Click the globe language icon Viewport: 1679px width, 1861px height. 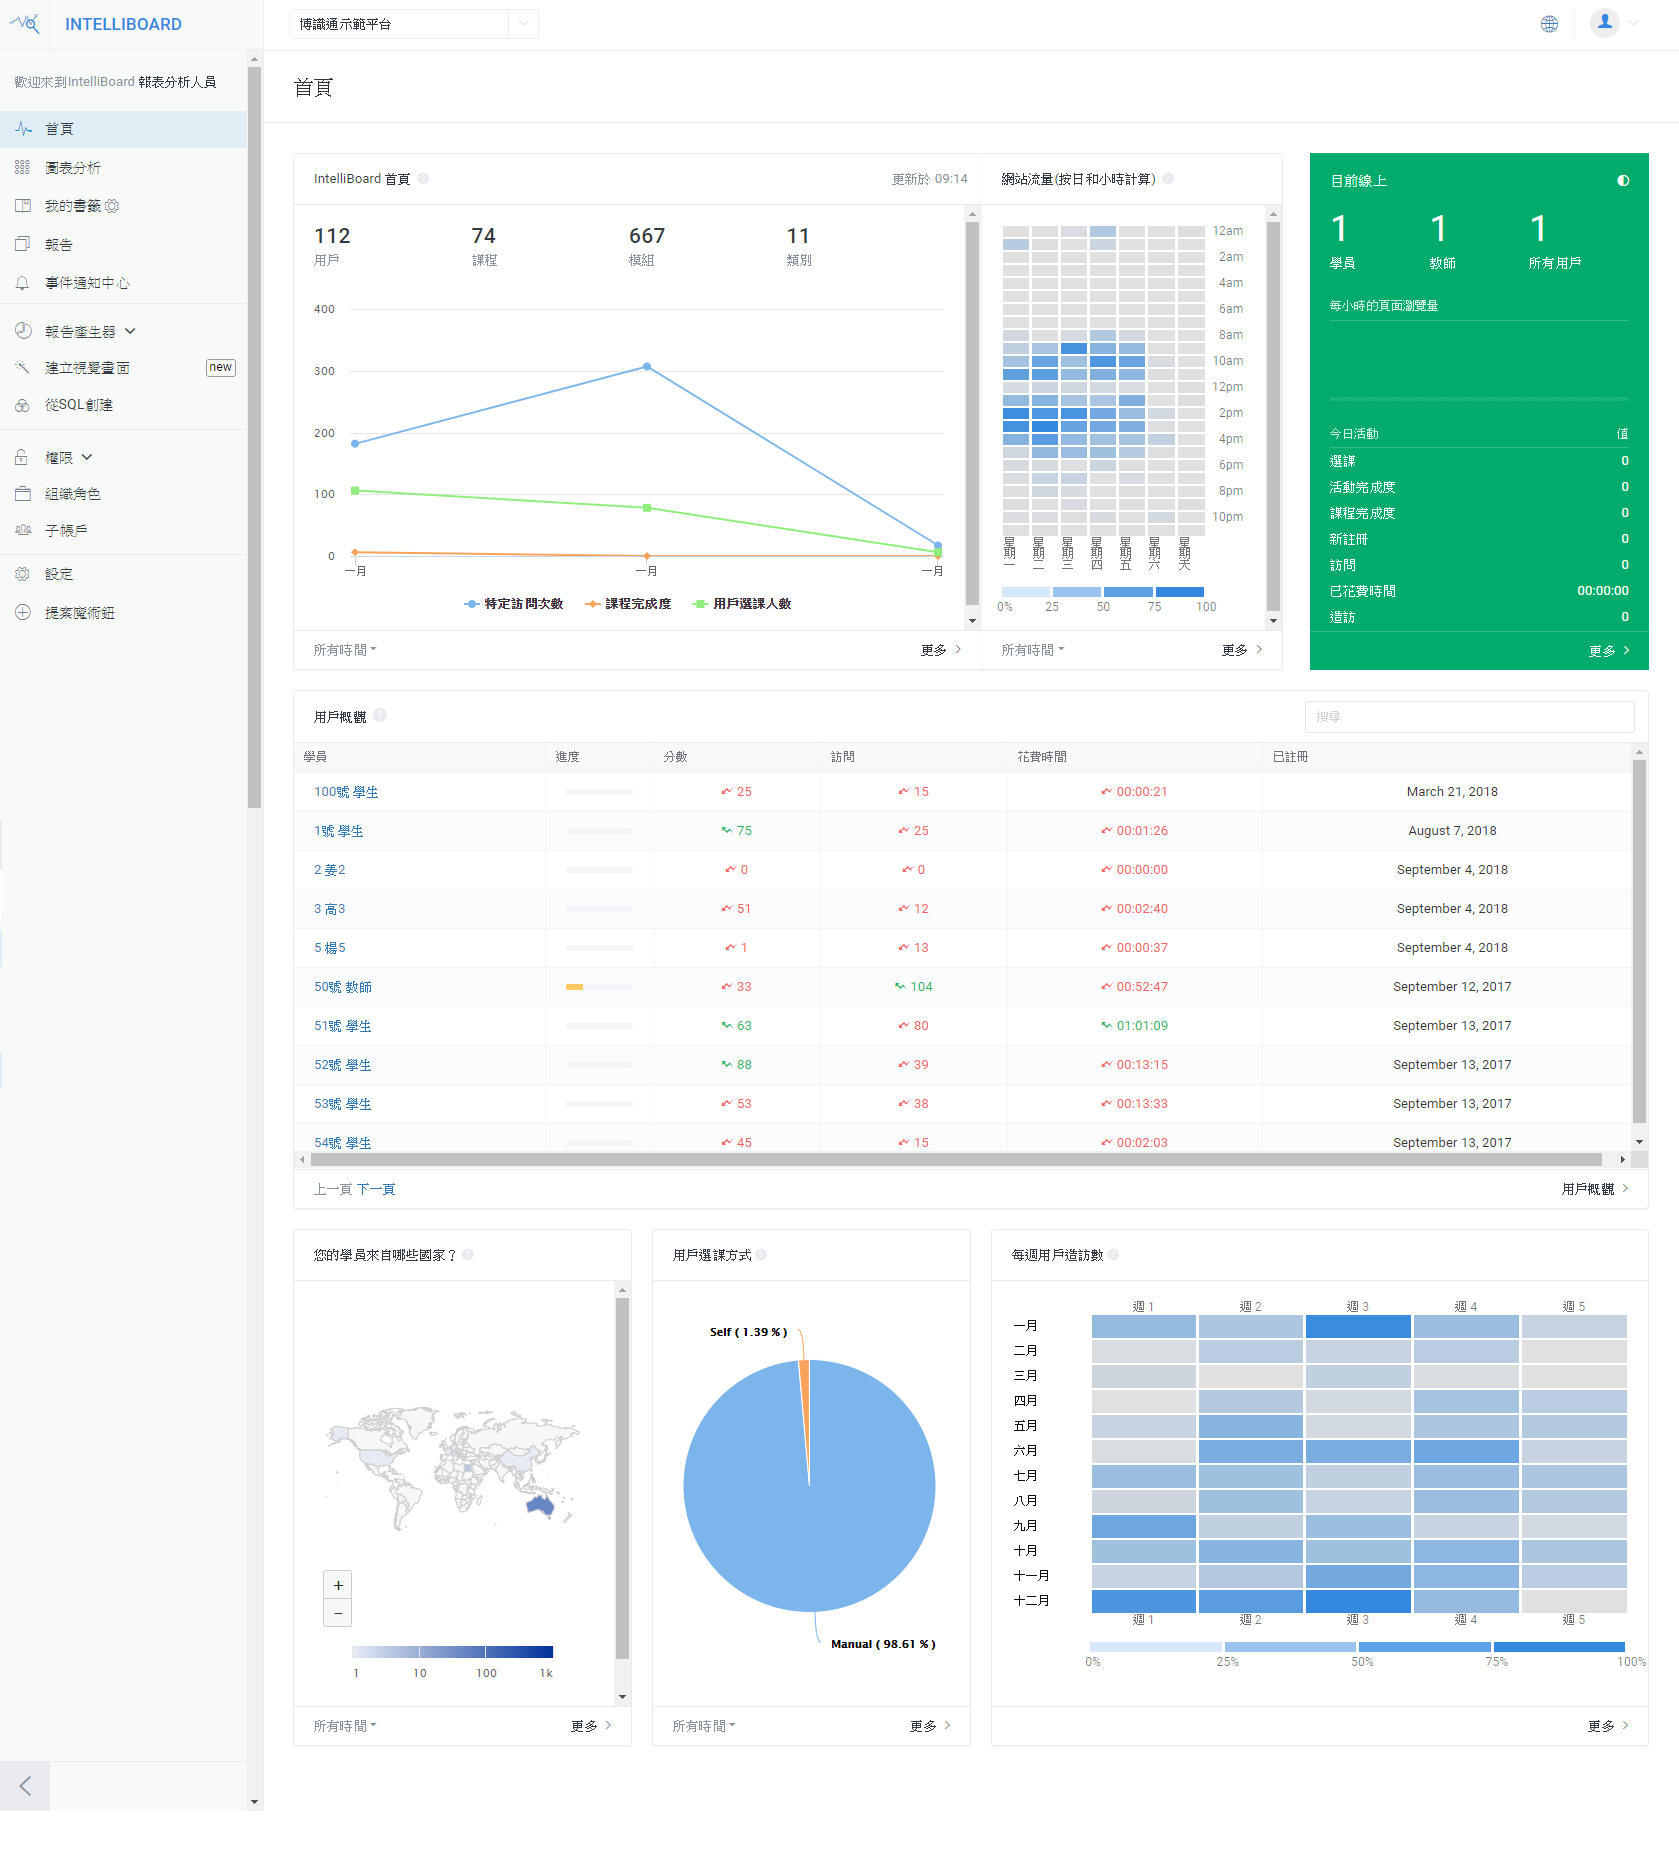(1549, 24)
